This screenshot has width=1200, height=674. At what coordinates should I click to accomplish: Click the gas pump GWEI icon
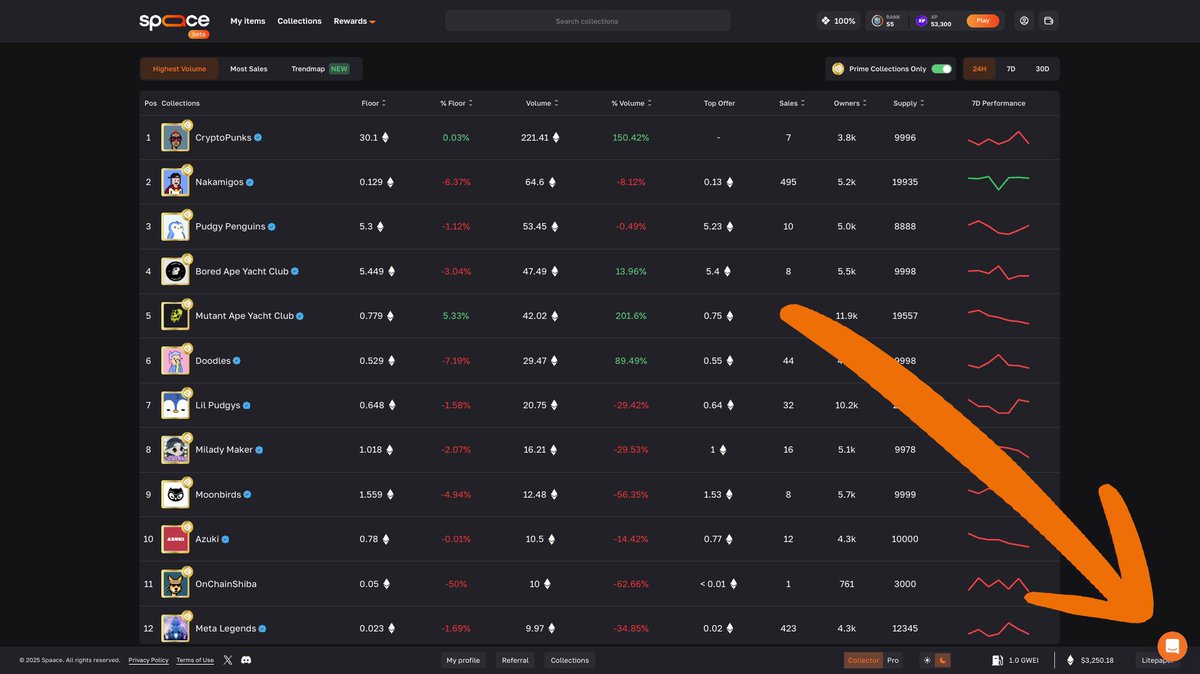[997, 660]
